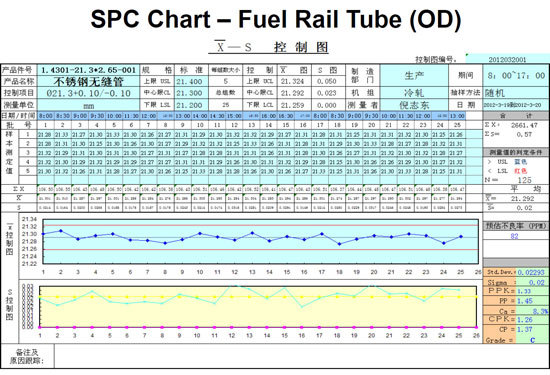The height and width of the screenshot is (375, 550).
Task: Click the Grade result C cell
Action: pos(533,340)
